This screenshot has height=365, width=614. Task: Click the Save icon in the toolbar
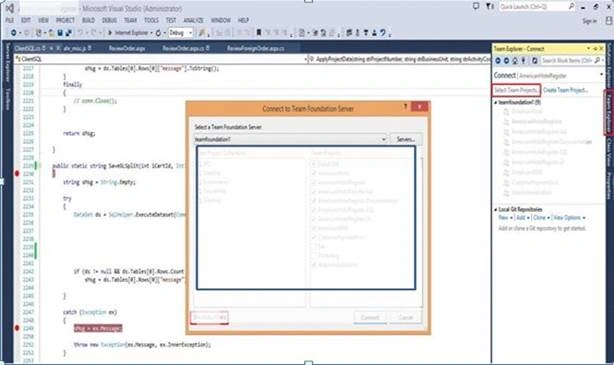(60, 33)
